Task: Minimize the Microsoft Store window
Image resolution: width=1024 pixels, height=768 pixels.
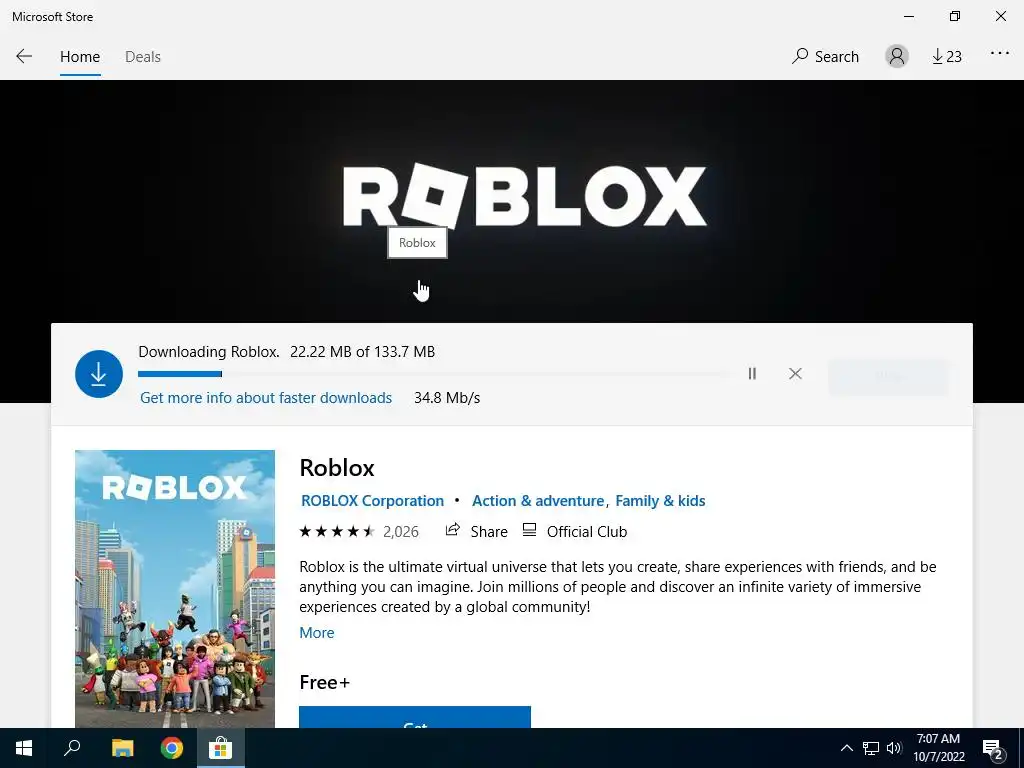Action: coord(909,16)
